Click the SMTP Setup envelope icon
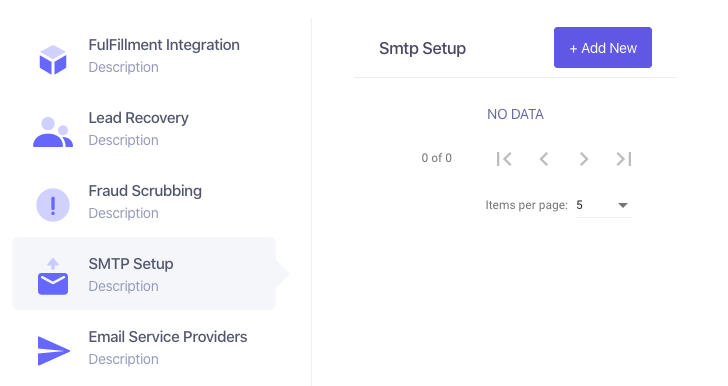Image resolution: width=728 pixels, height=386 pixels. coord(53,276)
